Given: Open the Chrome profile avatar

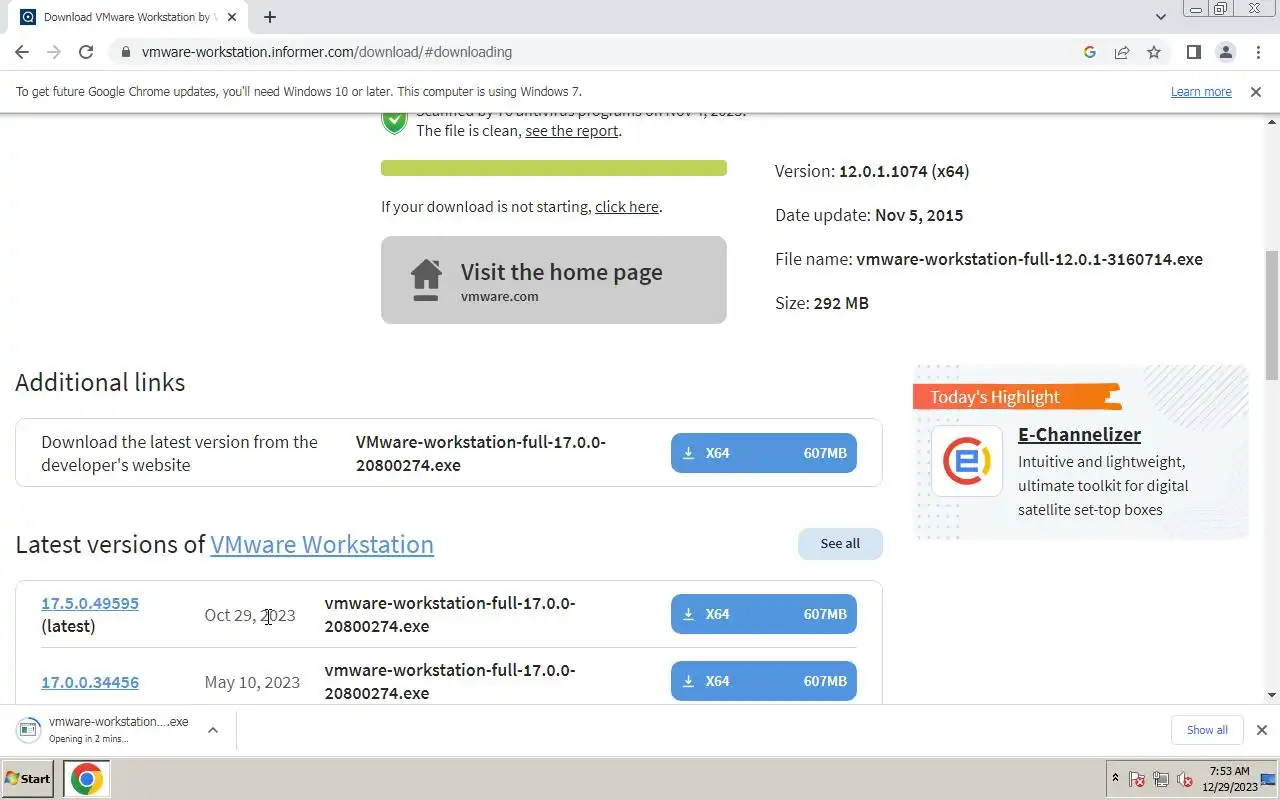Looking at the screenshot, I should (x=1225, y=52).
